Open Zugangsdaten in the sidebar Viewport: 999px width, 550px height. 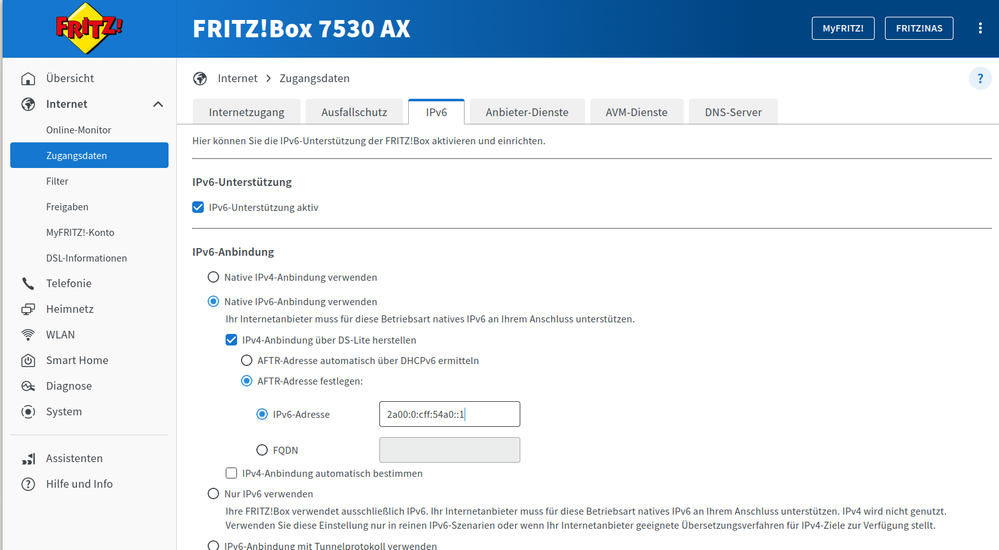[x=89, y=156]
